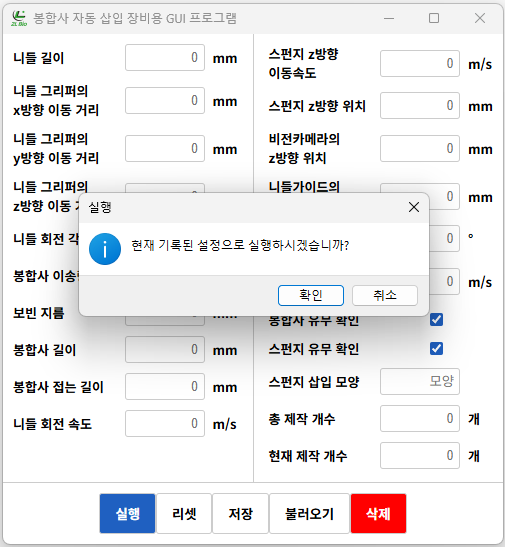505x547 pixels.
Task: Click the blue info icon in dialog
Action: (x=105, y=249)
